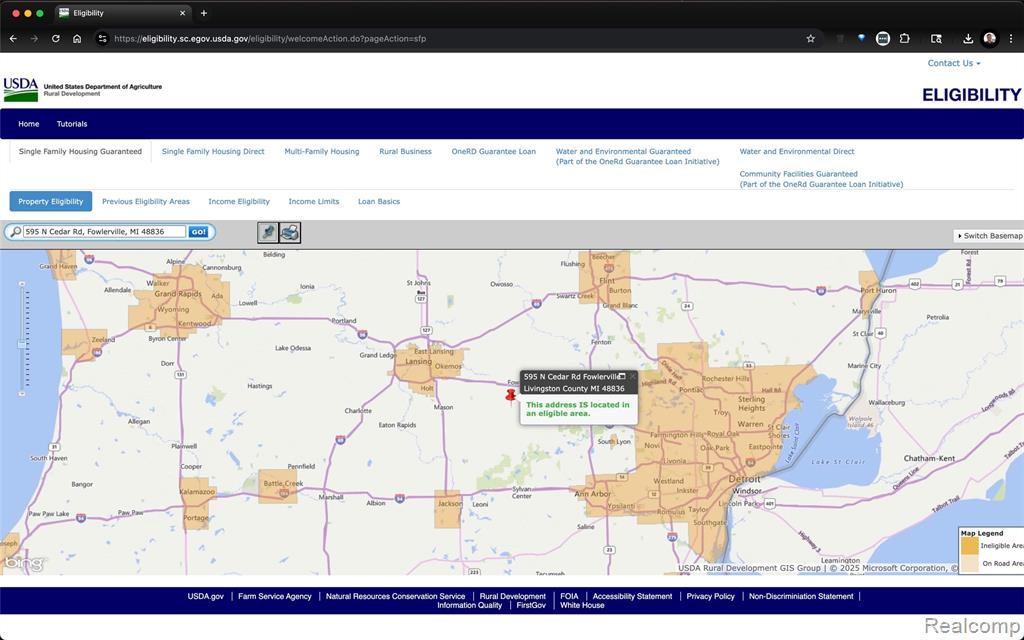Click the map zoom slider handle
Screen dimensions: 1024x640
click(22, 344)
